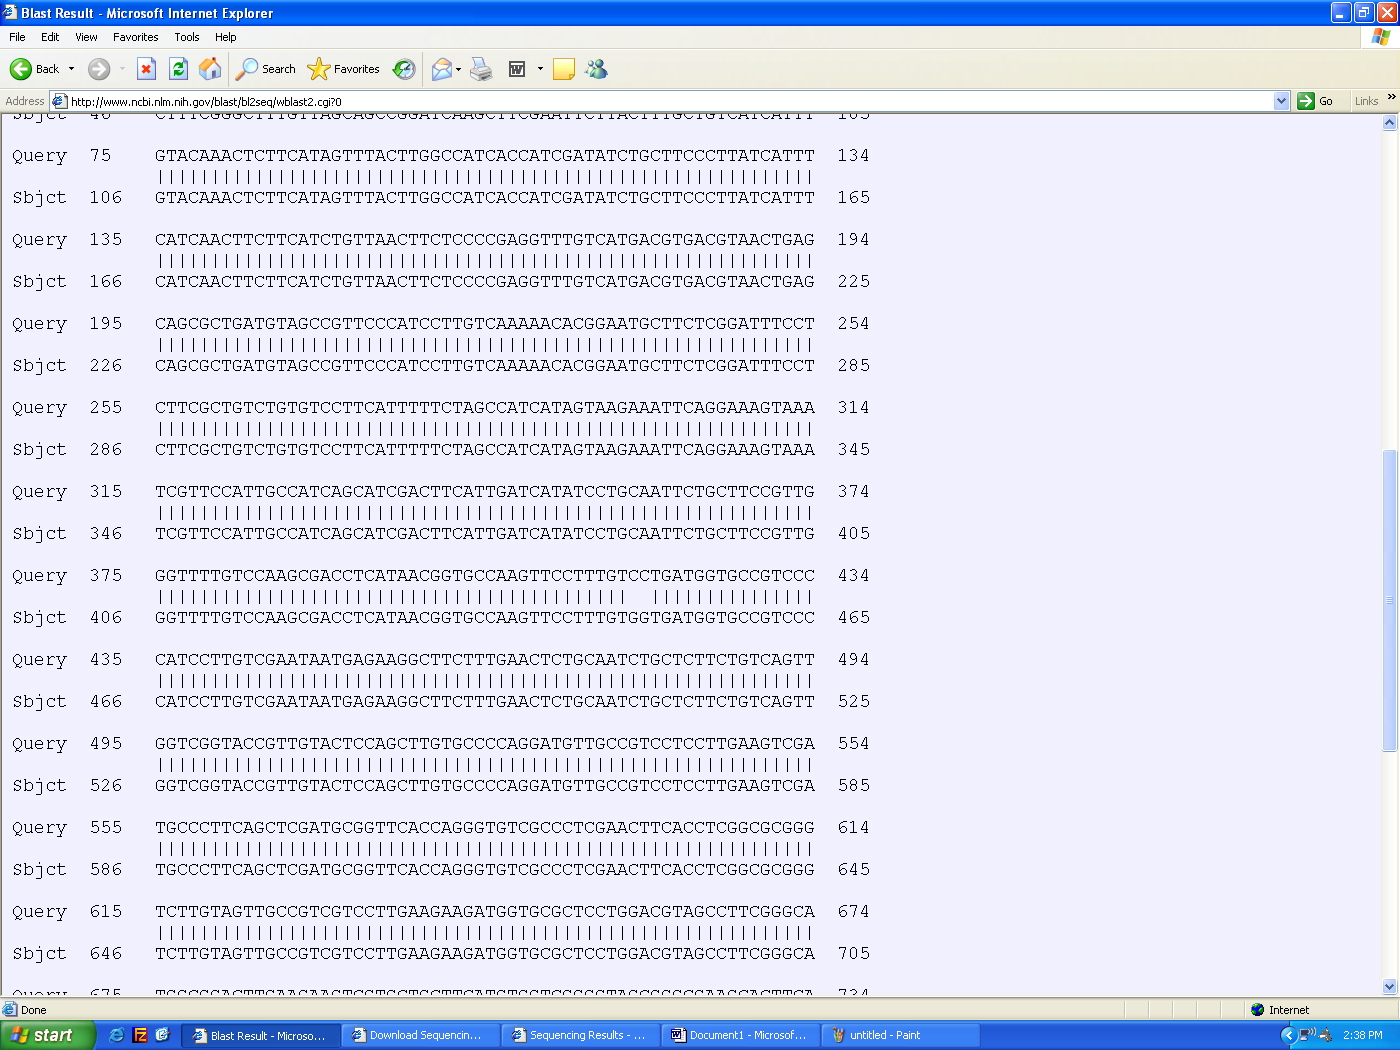Click the yellow Discuss note icon
The image size is (1400, 1050).
564,69
